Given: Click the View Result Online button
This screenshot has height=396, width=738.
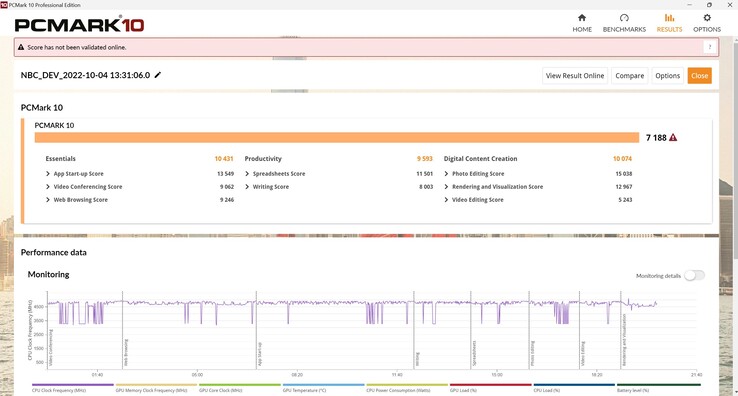Looking at the screenshot, I should point(575,76).
